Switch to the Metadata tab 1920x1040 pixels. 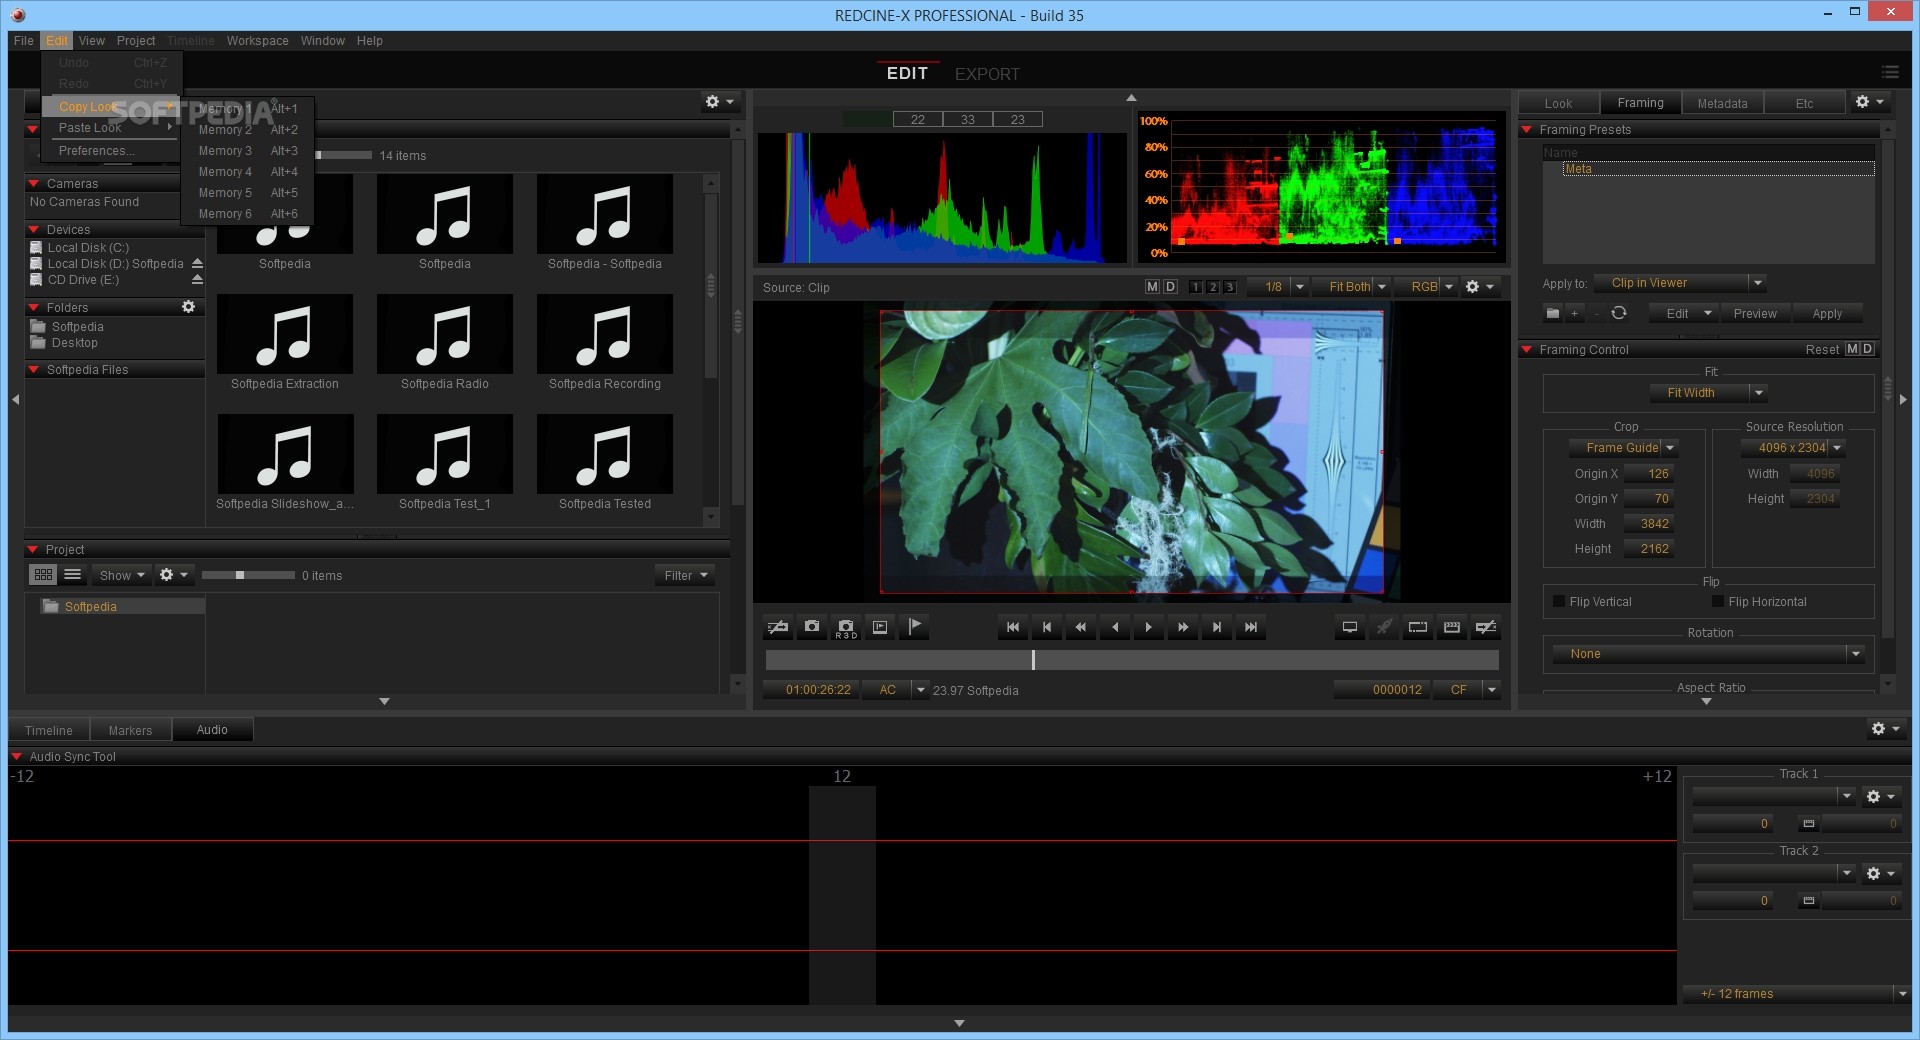click(1722, 103)
